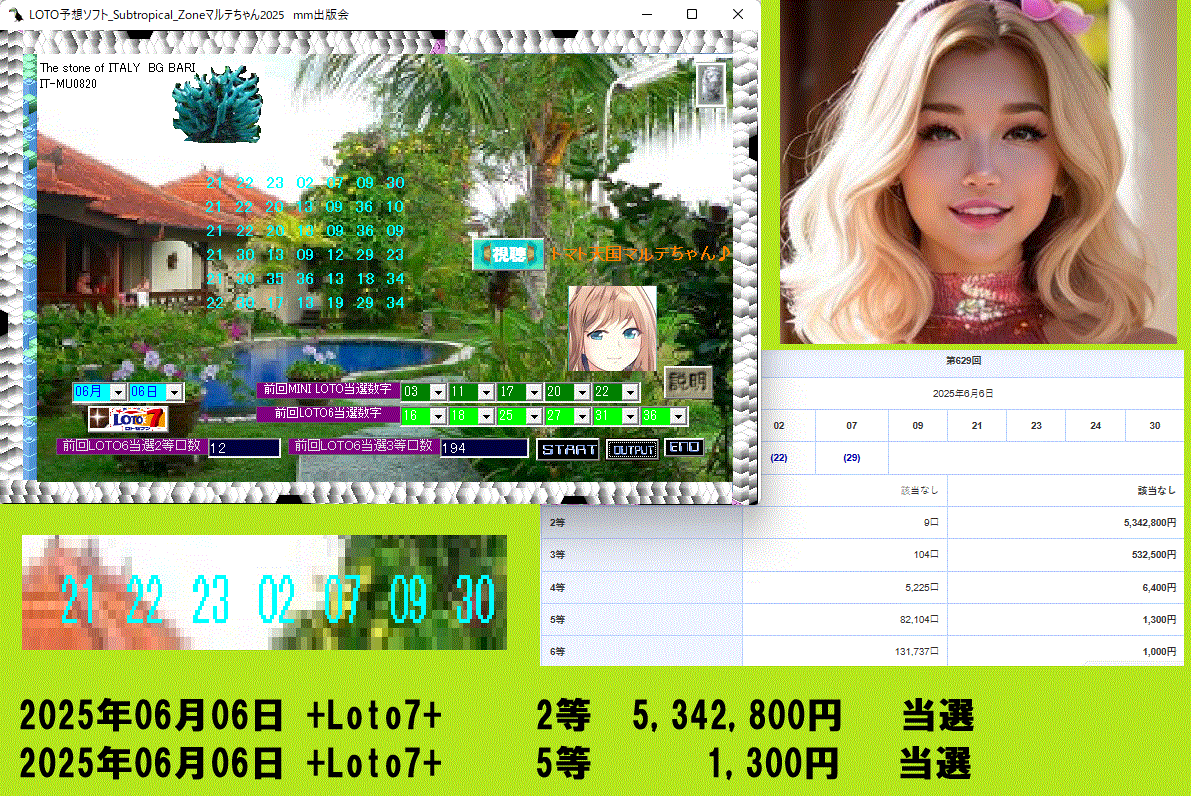This screenshot has width=1191, height=796.
Task: Click the 前回LOTO6当選2等口数 label
Action: pos(131,446)
